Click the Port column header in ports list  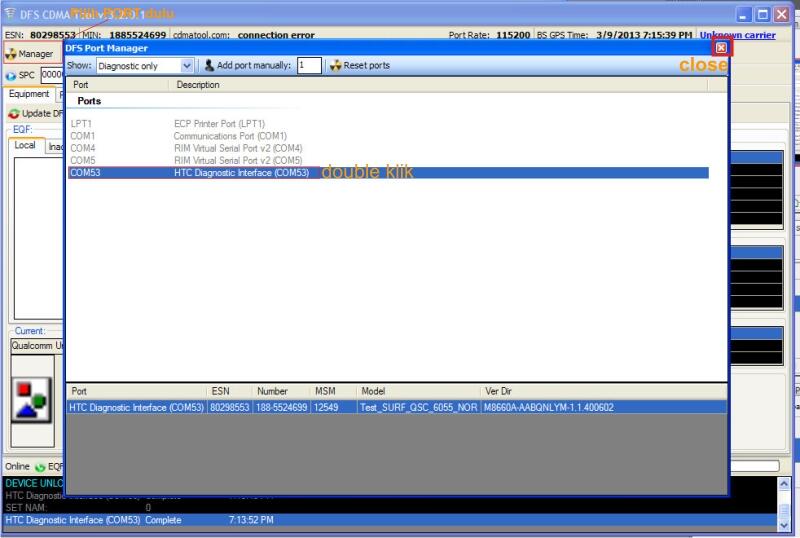pyautogui.click(x=118, y=85)
